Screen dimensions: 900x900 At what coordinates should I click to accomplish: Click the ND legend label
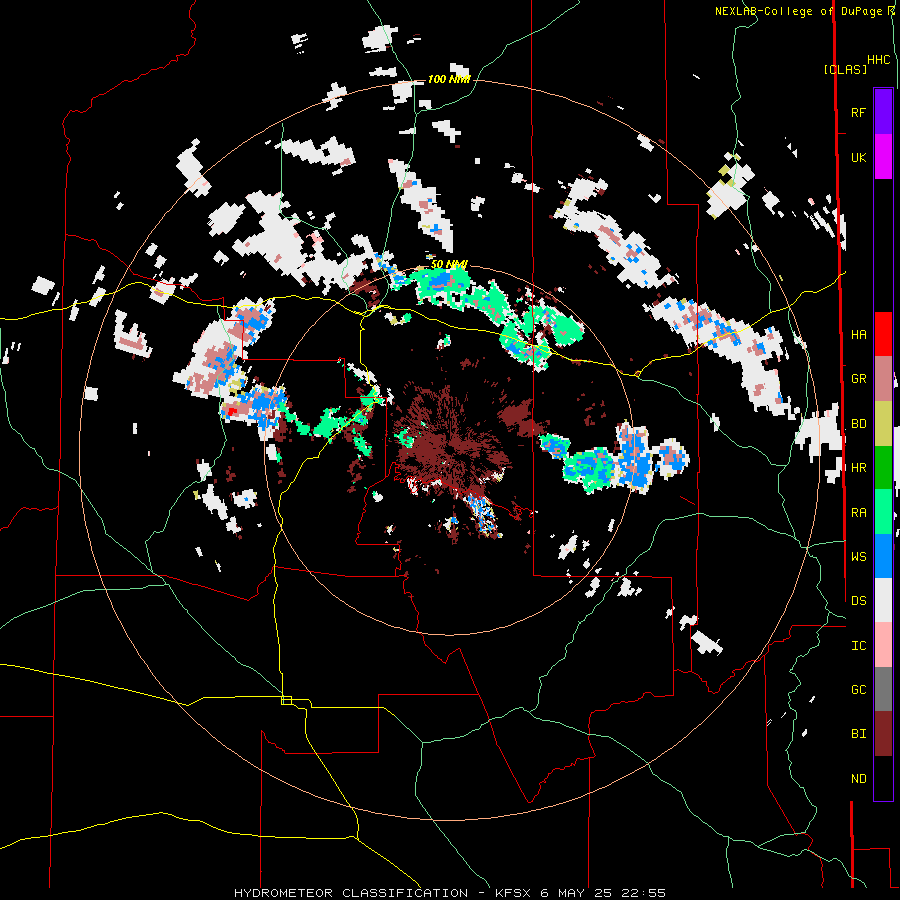coord(858,778)
